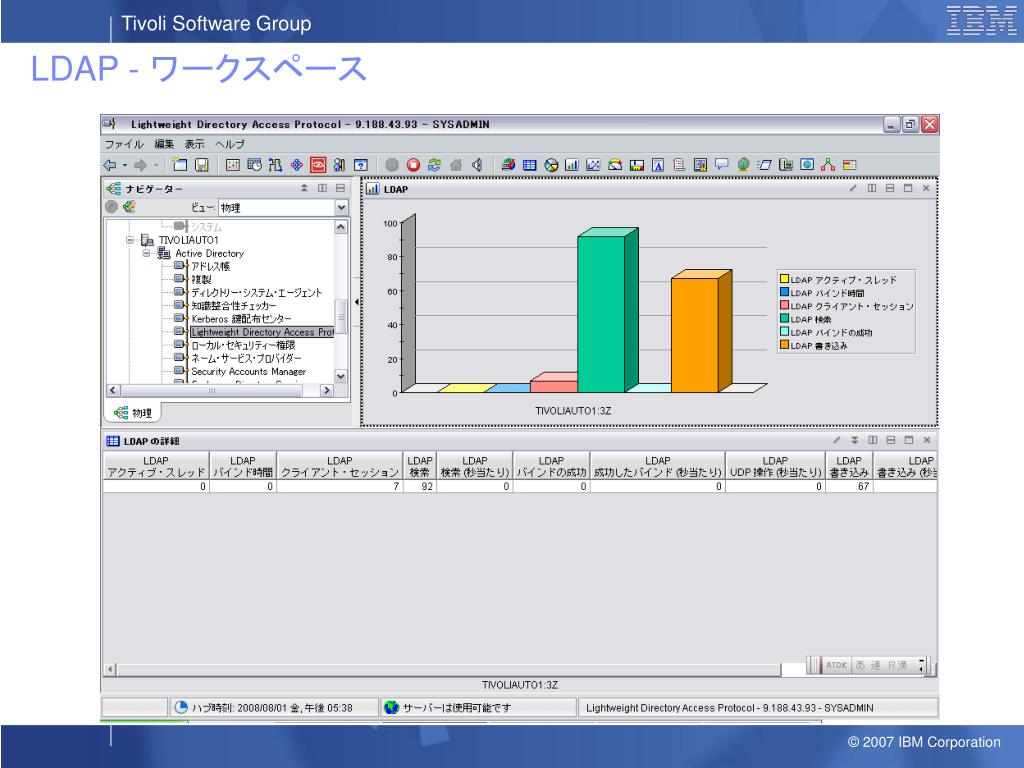Maximize the LDAP chart pane
Image resolution: width=1024 pixels, height=768 pixels.
point(908,188)
